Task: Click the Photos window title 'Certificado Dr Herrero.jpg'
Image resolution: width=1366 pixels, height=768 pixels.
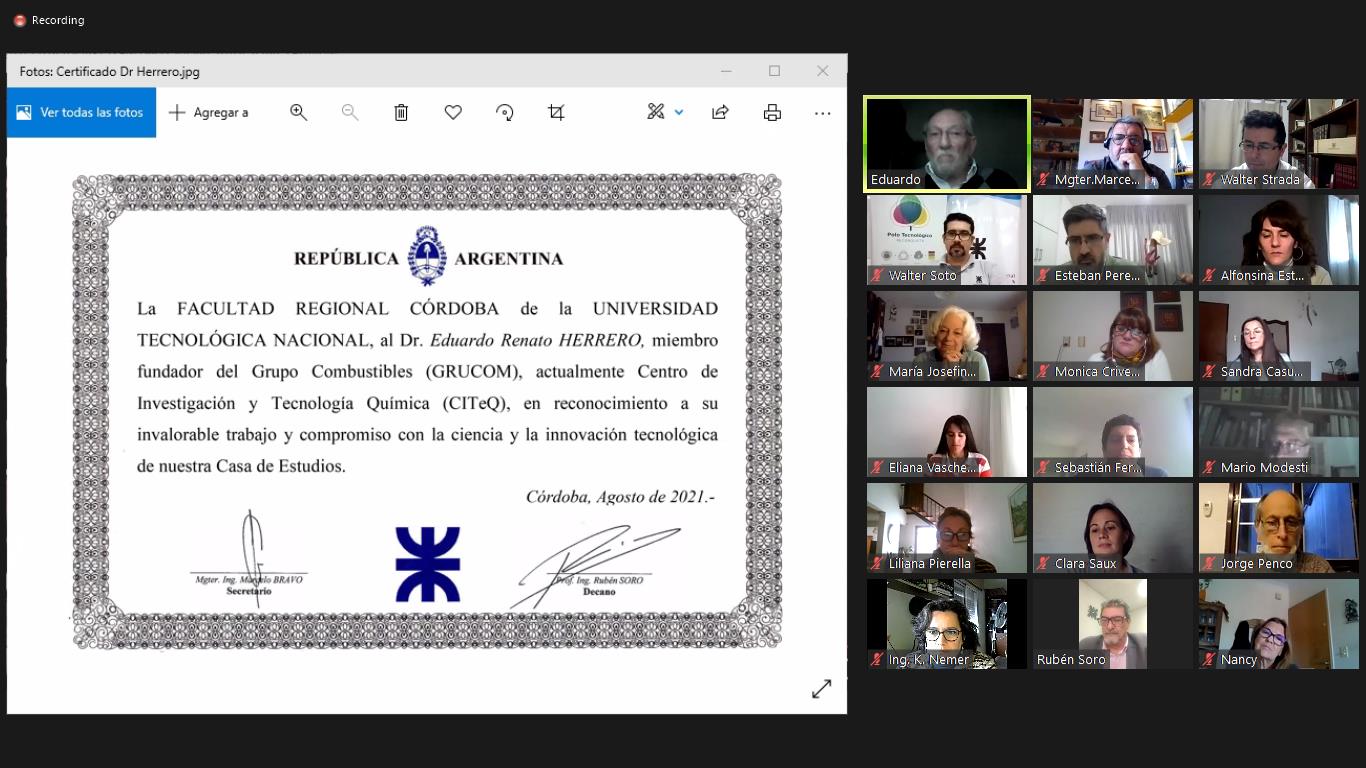Action: (128, 72)
